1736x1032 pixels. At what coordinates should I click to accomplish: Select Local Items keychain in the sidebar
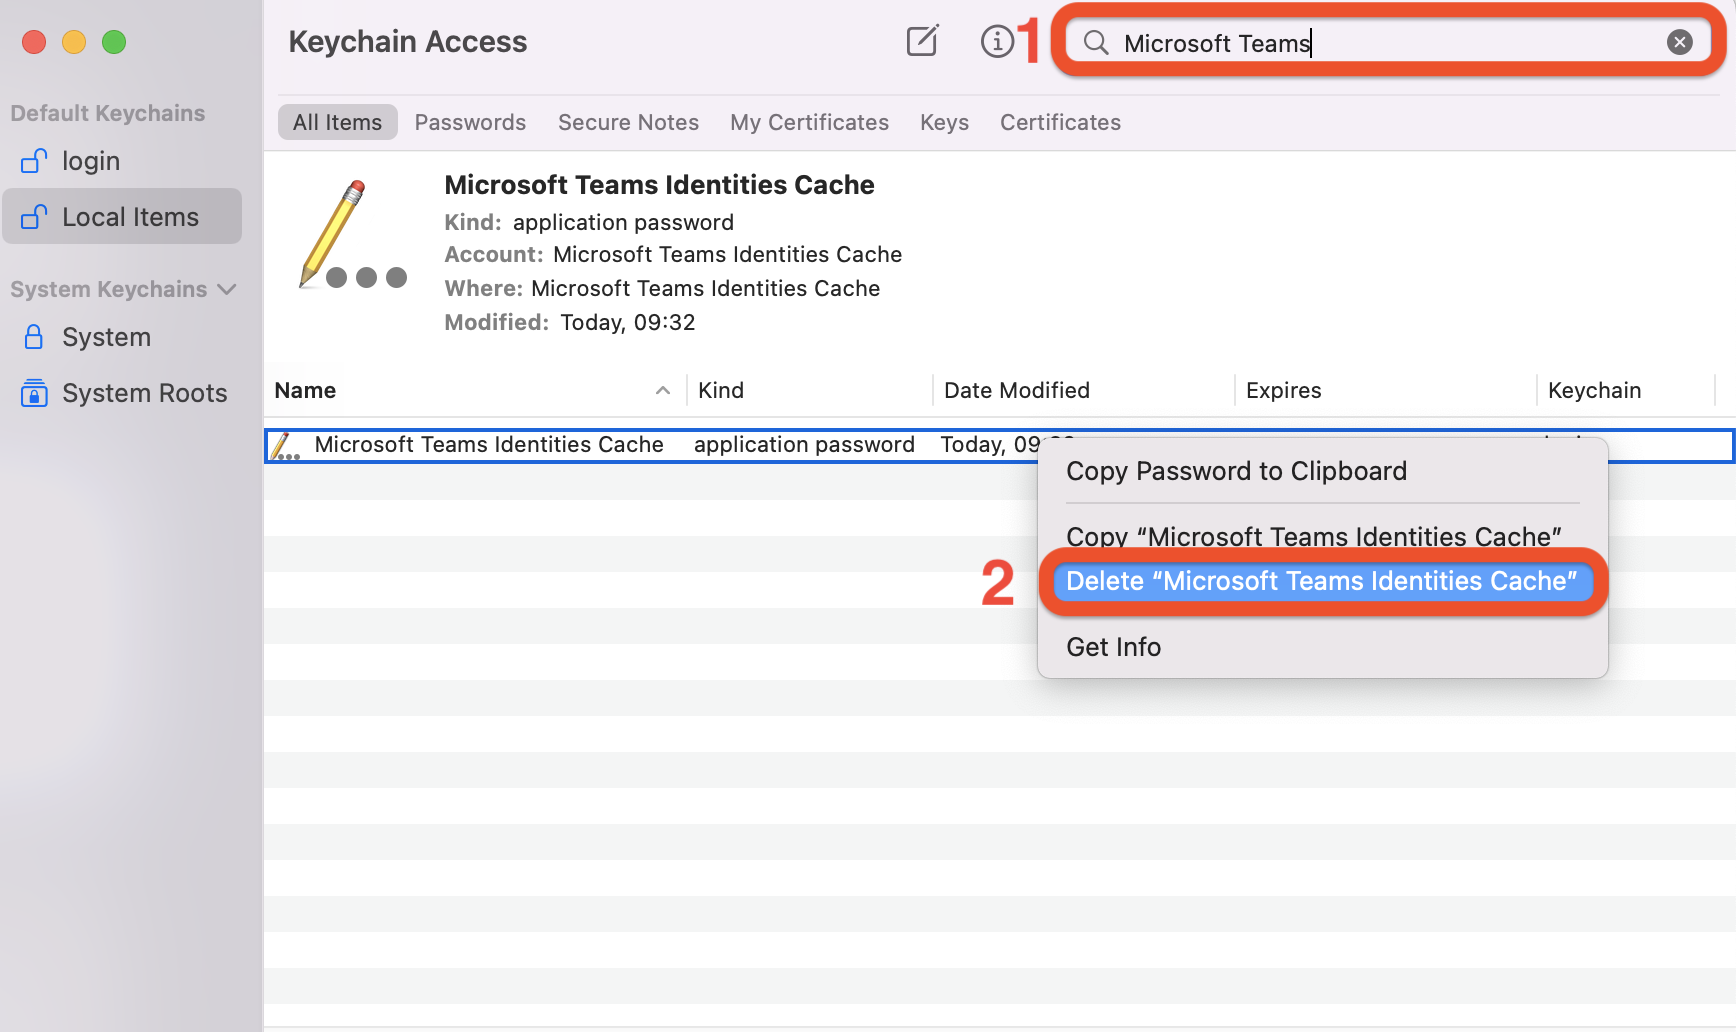point(130,217)
